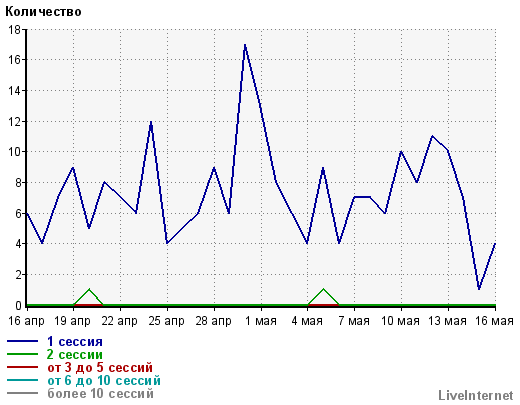Click the blue line's highest peak at 17
The height and width of the screenshot is (405, 520).
point(245,45)
